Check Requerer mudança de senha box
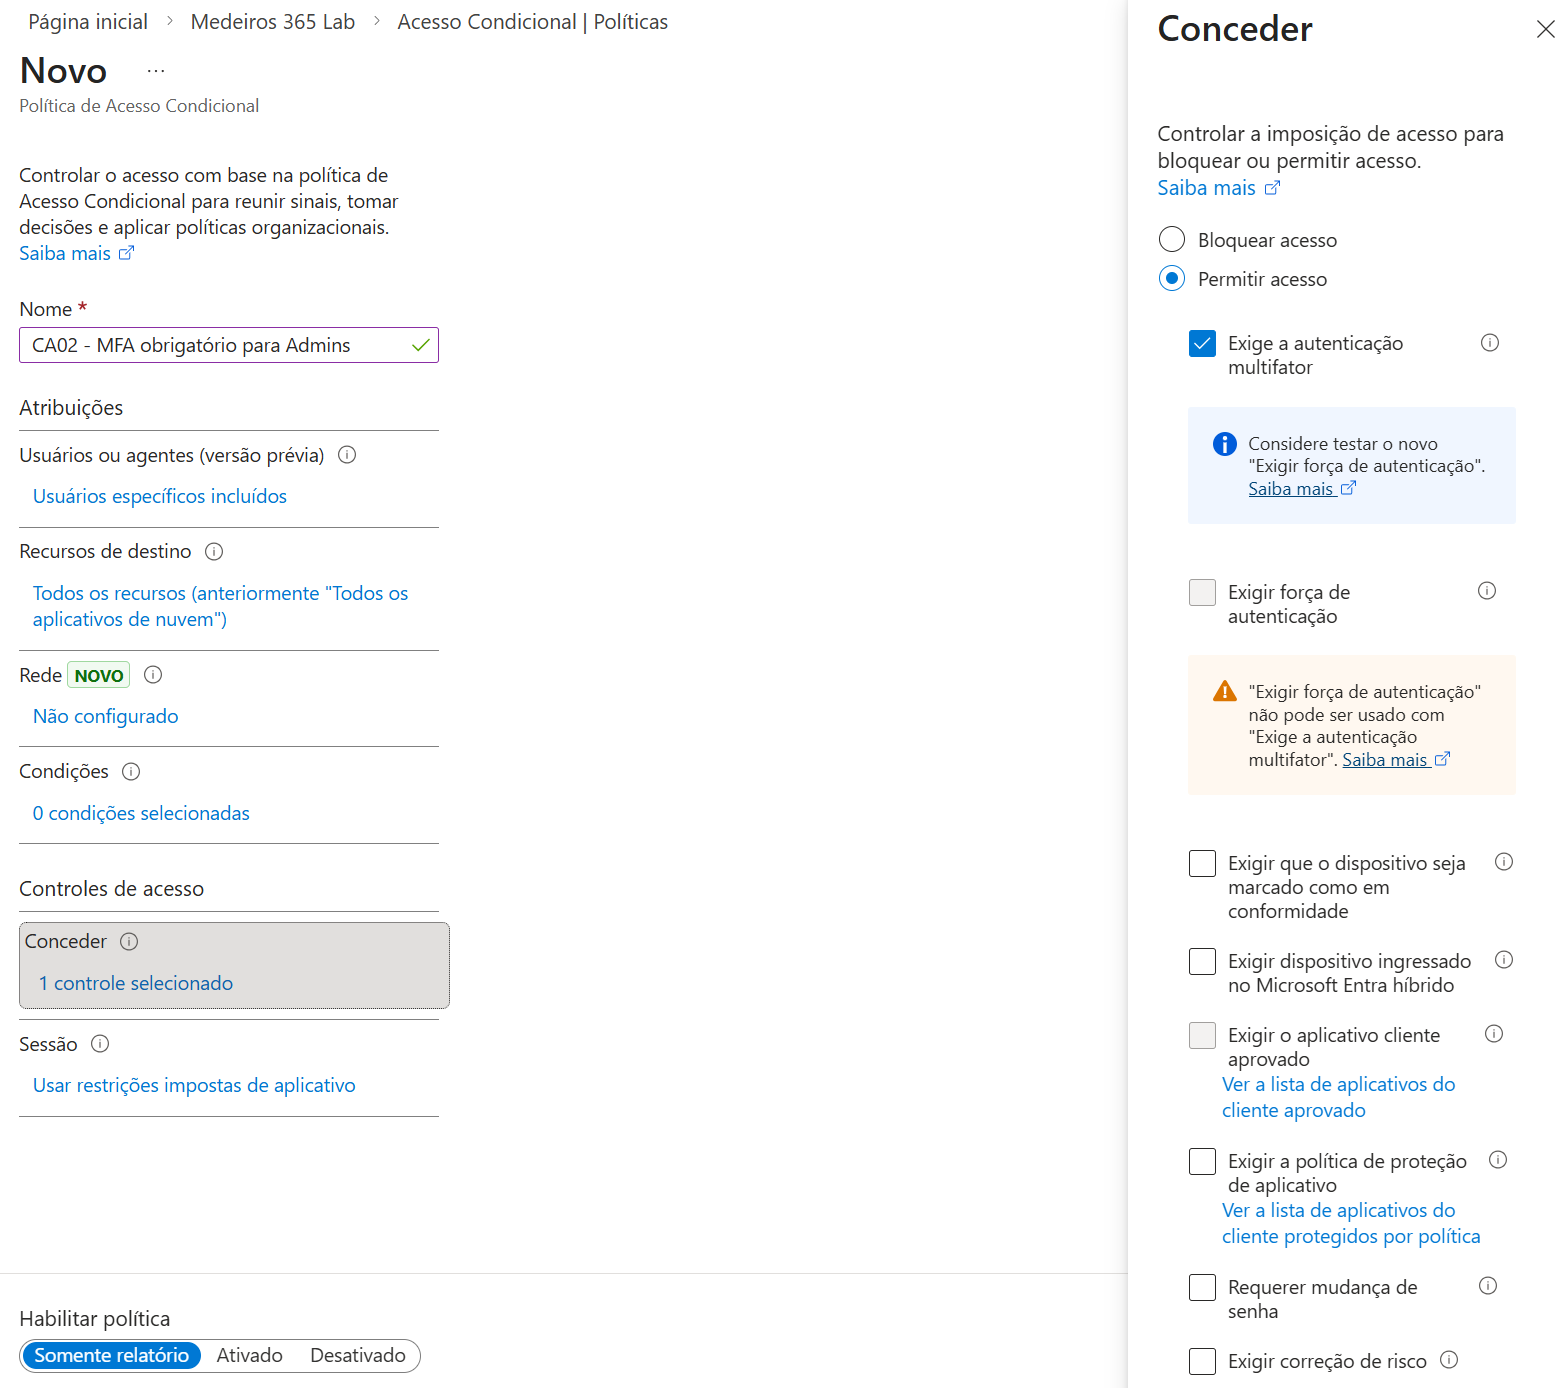The image size is (1562, 1388). click(1202, 1287)
